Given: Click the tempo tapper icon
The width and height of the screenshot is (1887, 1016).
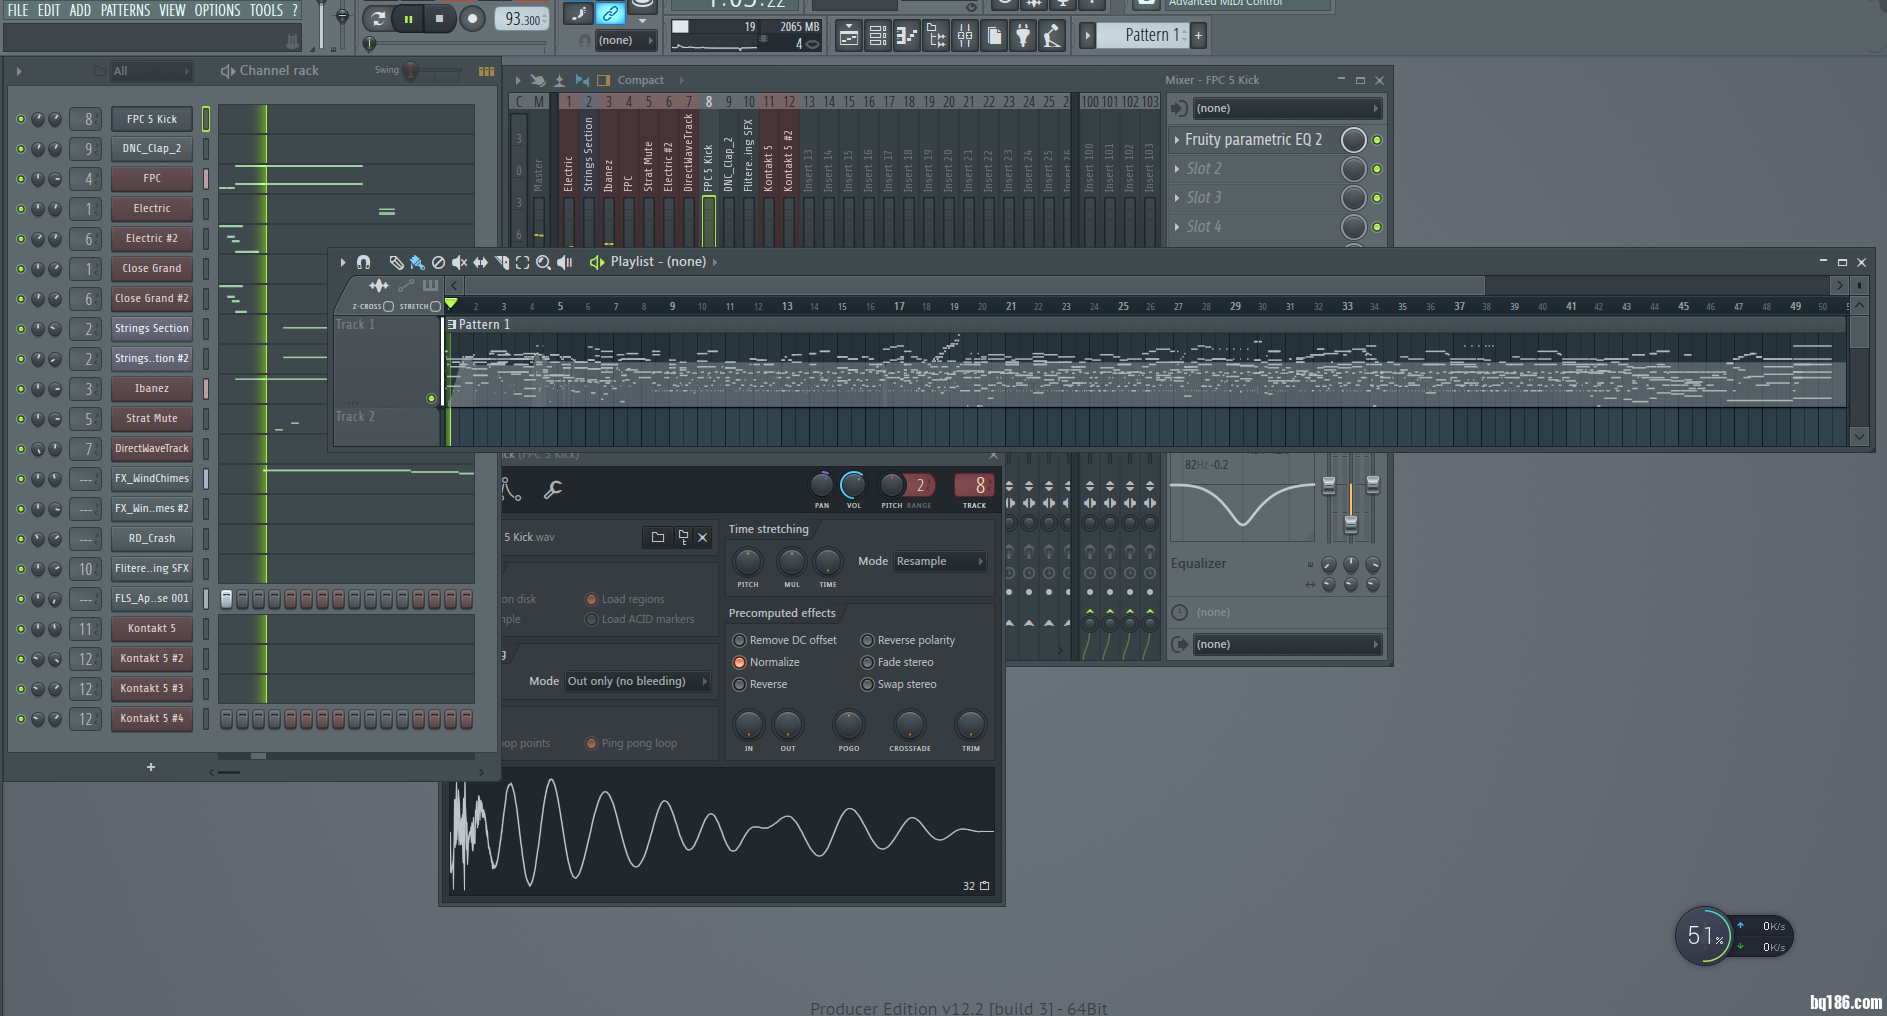Looking at the screenshot, I should pyautogui.click(x=1052, y=37).
